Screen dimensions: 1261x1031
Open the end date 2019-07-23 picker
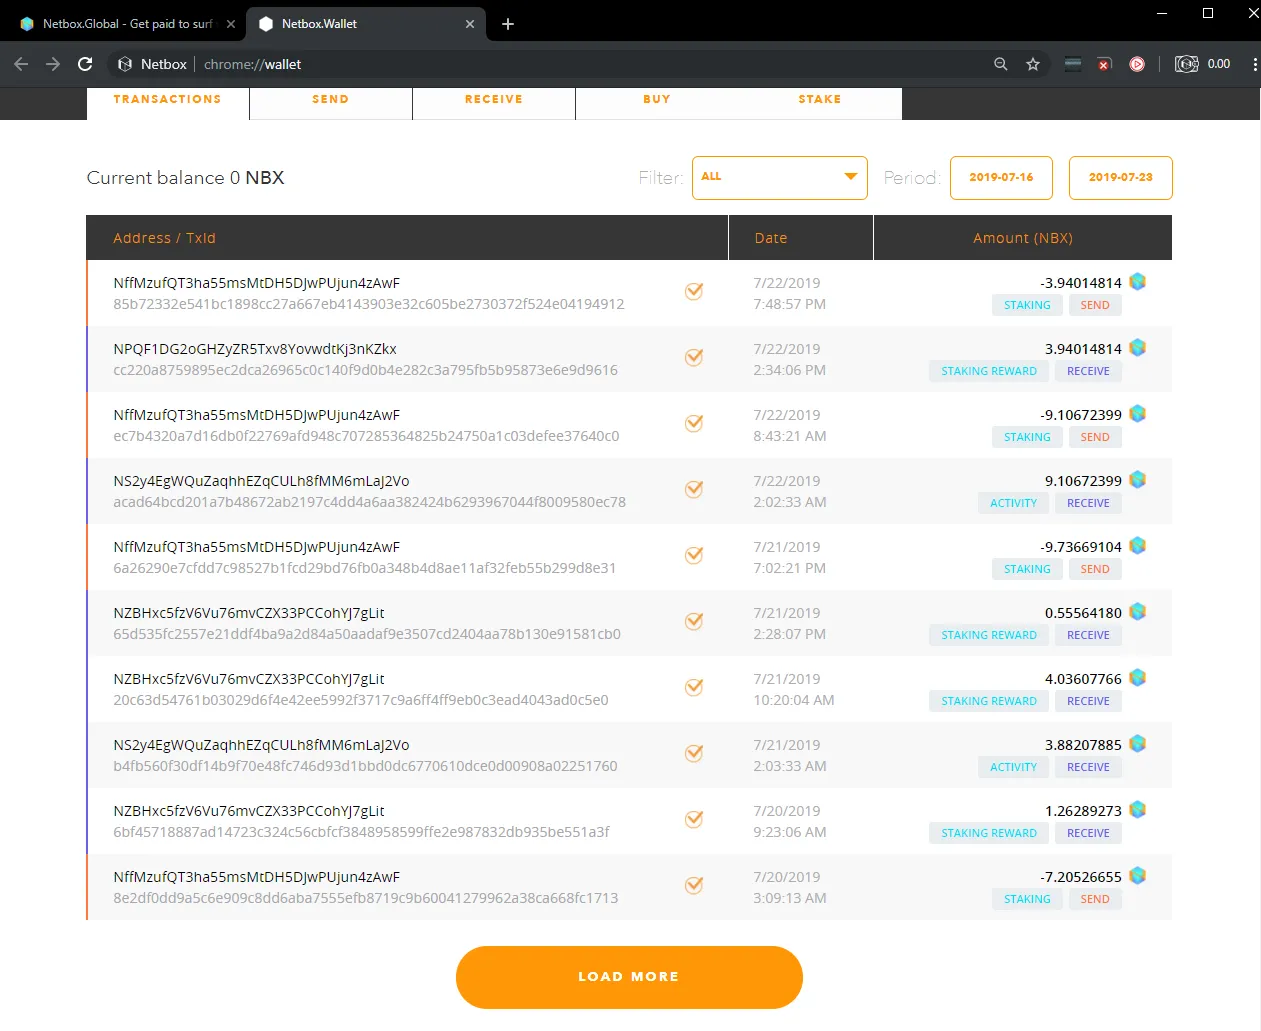(1120, 177)
